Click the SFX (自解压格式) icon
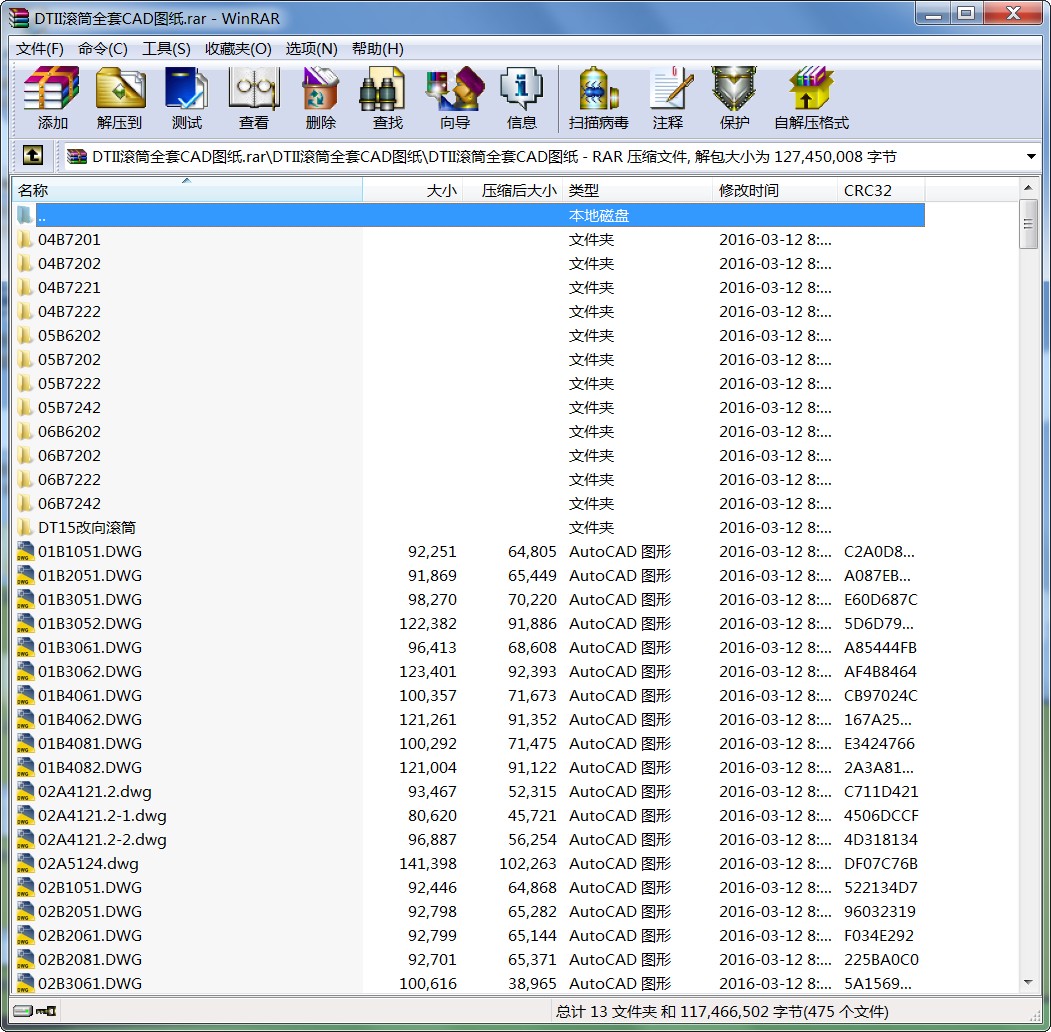The image size is (1051, 1032). pyautogui.click(x=811, y=98)
